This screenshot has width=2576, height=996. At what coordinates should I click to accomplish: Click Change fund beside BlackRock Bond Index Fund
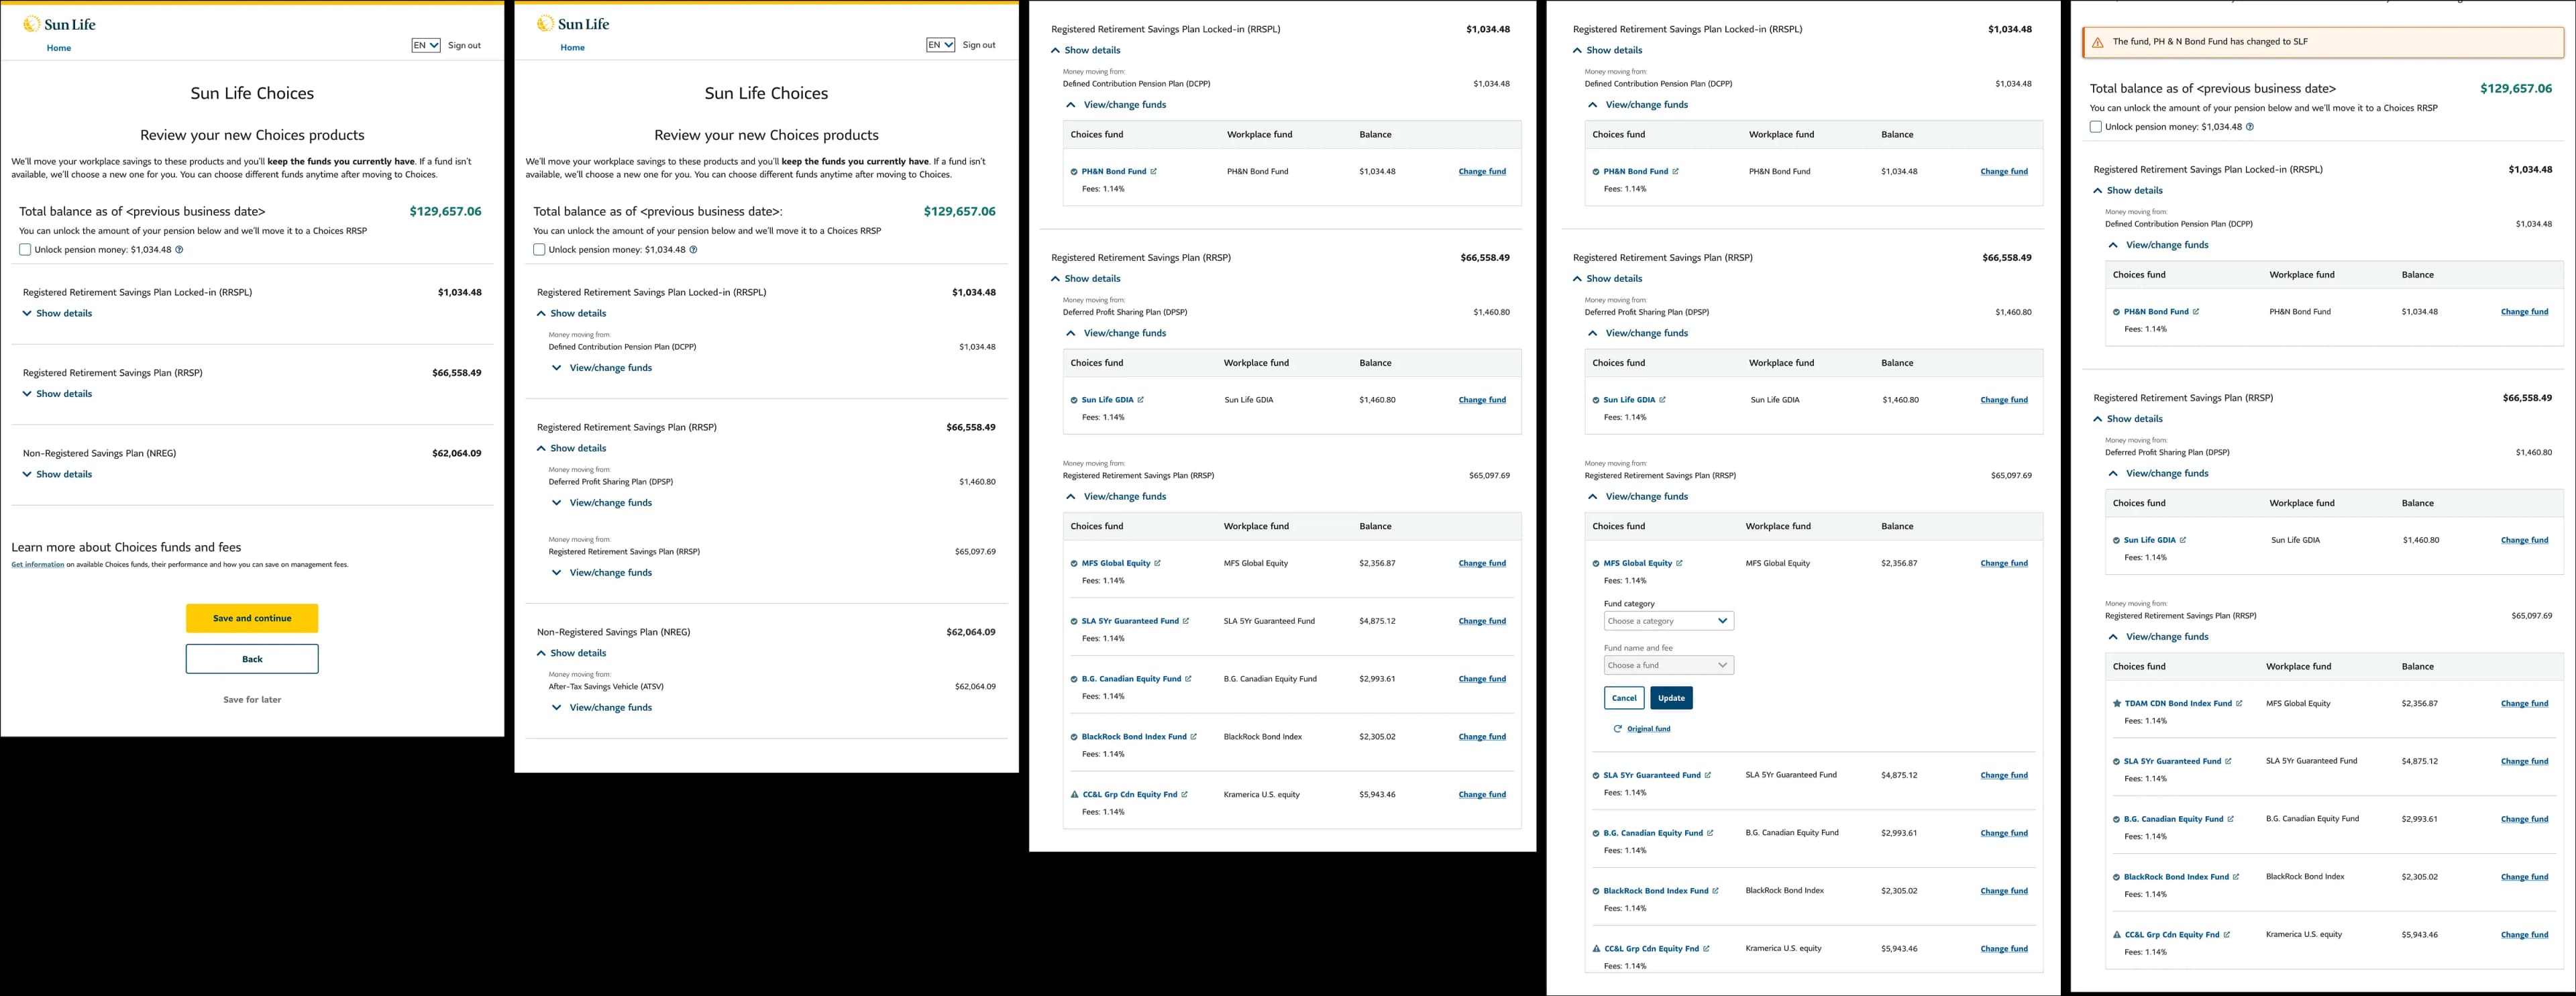click(x=1481, y=736)
